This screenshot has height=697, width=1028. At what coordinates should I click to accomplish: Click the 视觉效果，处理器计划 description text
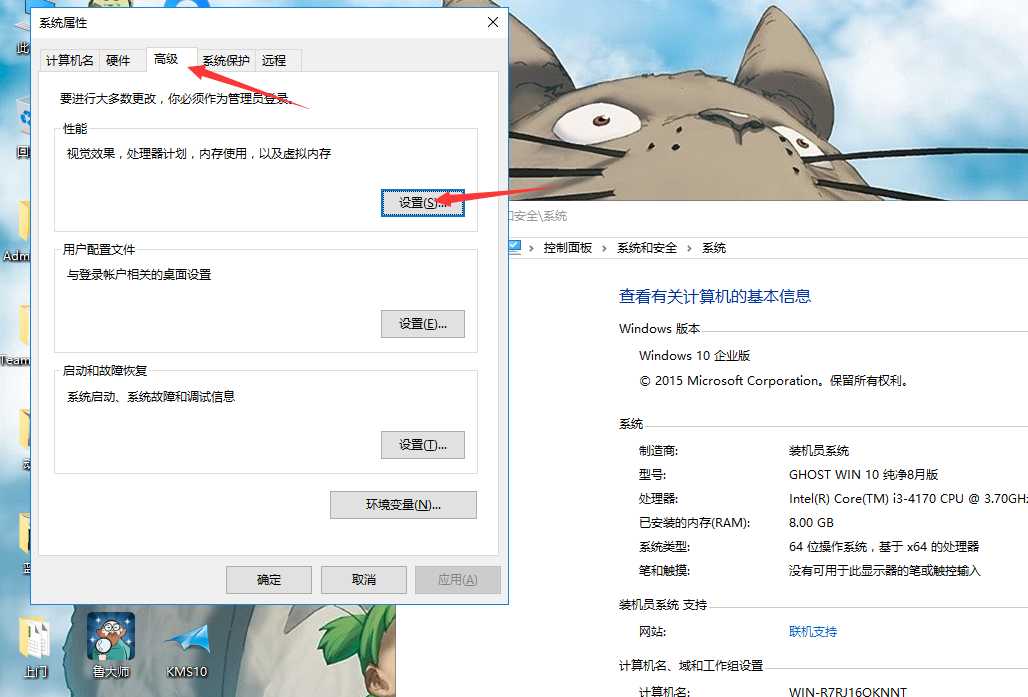(199, 153)
